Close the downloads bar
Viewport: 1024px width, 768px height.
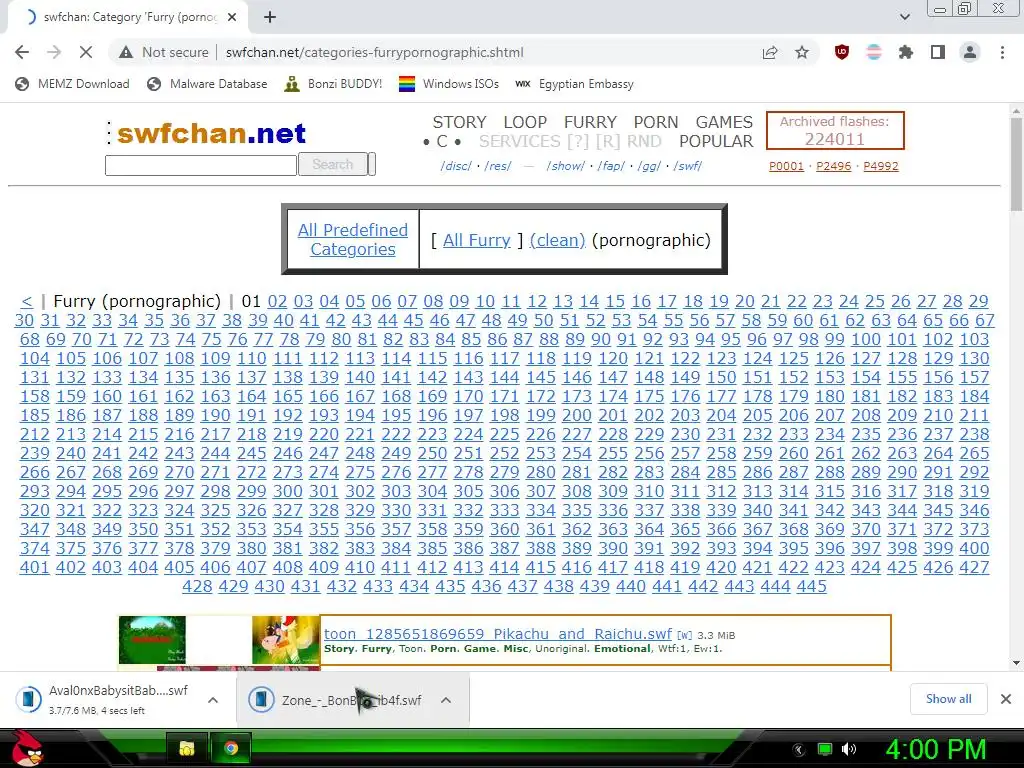click(x=1006, y=699)
